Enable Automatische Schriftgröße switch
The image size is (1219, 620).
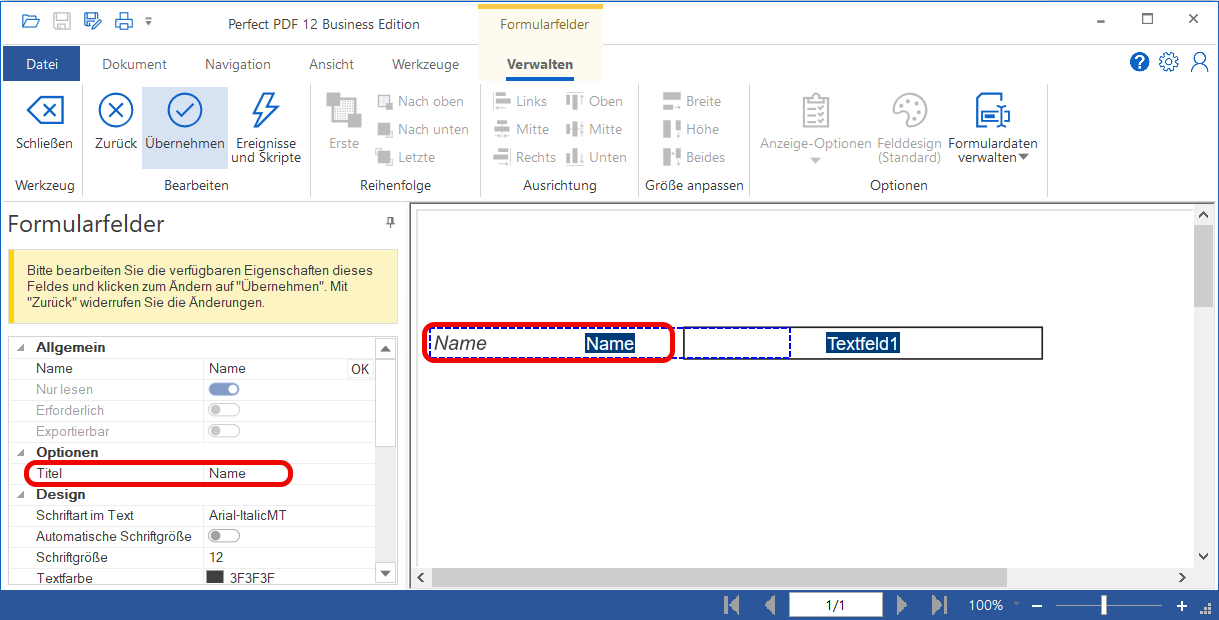(224, 536)
